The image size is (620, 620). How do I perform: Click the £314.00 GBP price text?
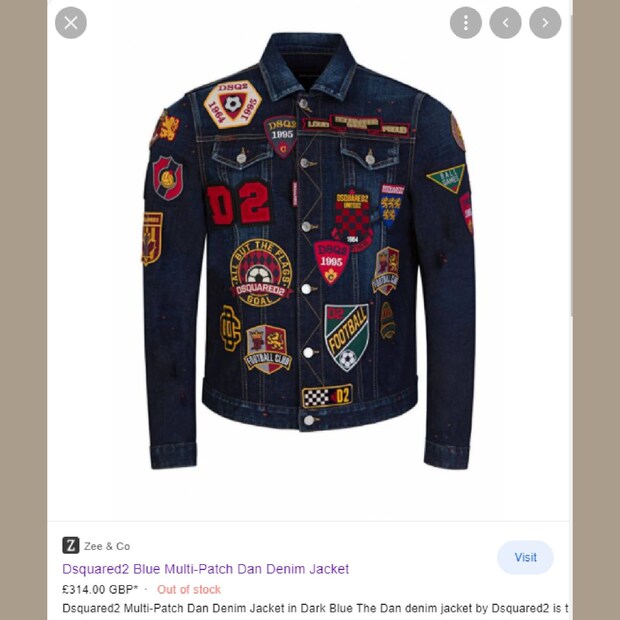click(x=100, y=590)
